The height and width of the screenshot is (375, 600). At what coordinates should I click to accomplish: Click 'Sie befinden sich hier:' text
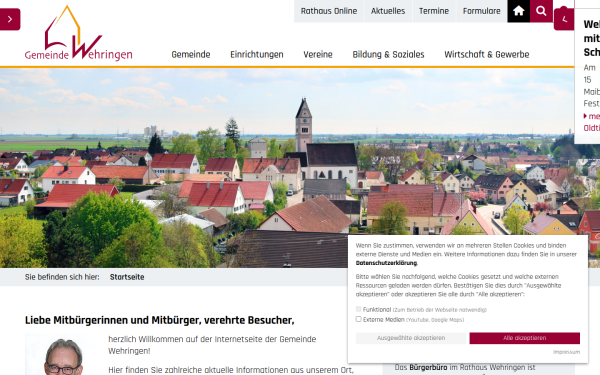click(62, 277)
